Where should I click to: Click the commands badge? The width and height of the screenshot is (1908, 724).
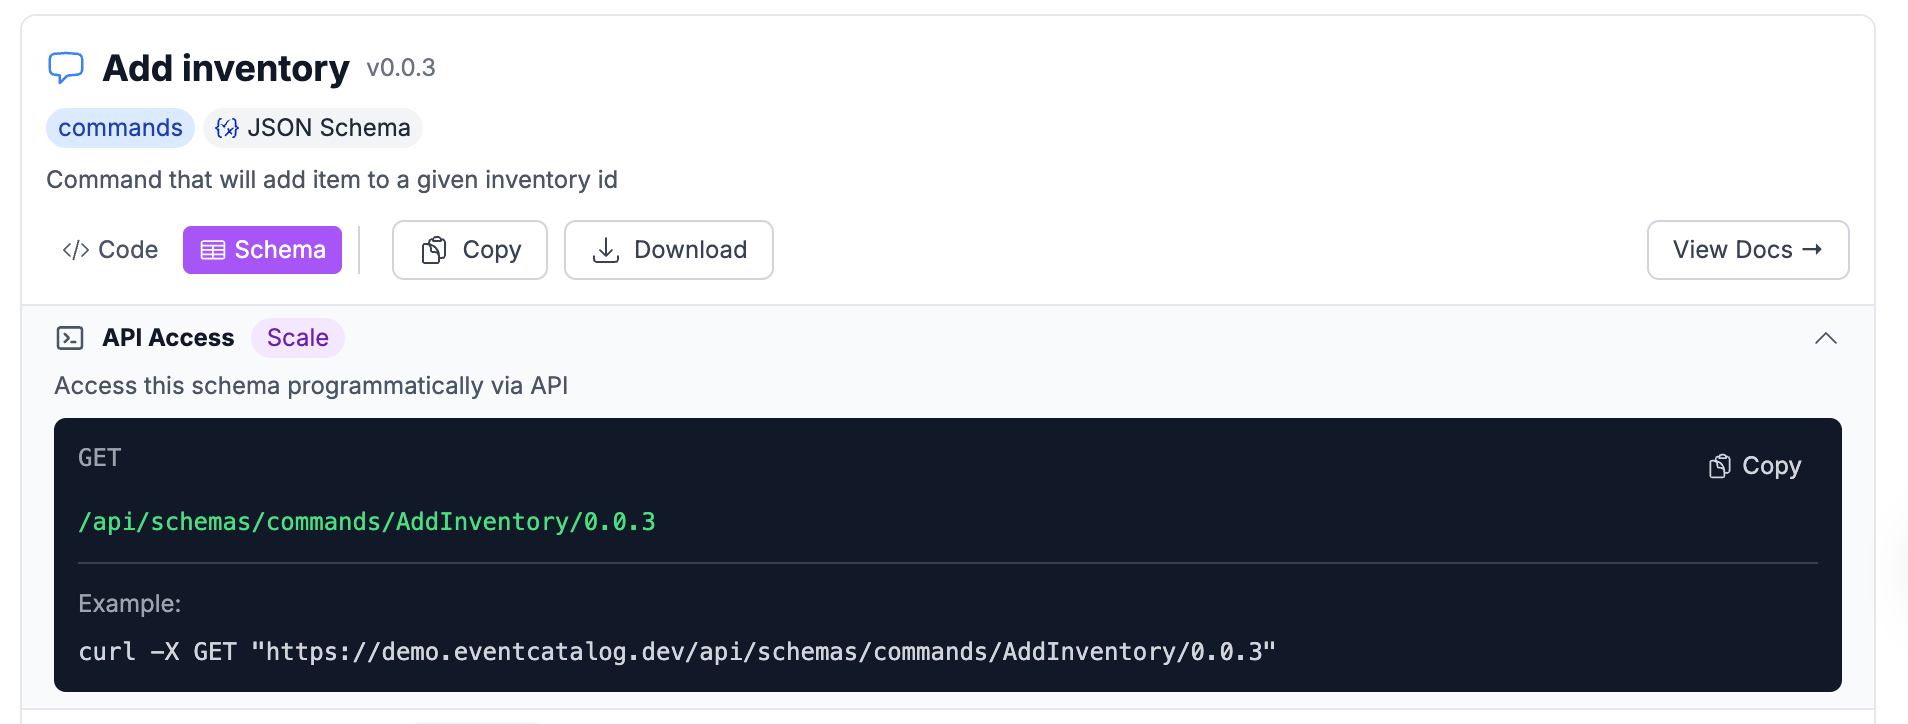click(x=120, y=128)
